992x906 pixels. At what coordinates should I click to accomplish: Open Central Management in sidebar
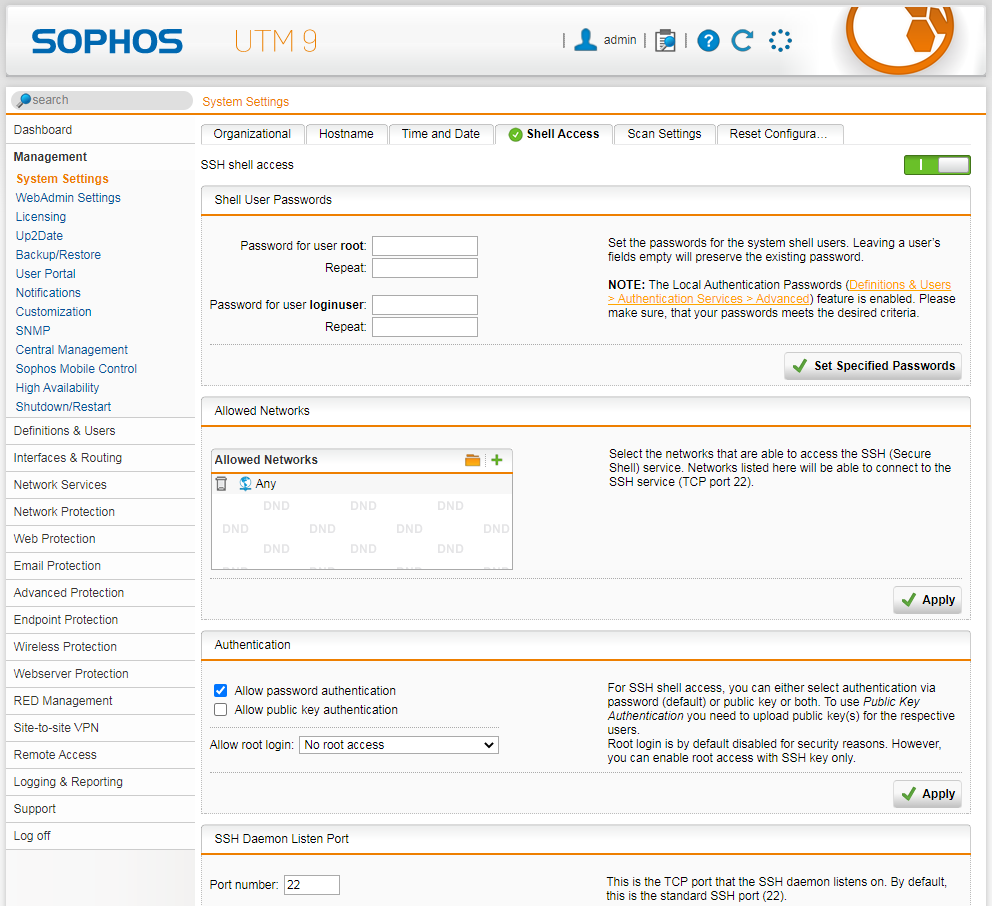[x=71, y=350]
